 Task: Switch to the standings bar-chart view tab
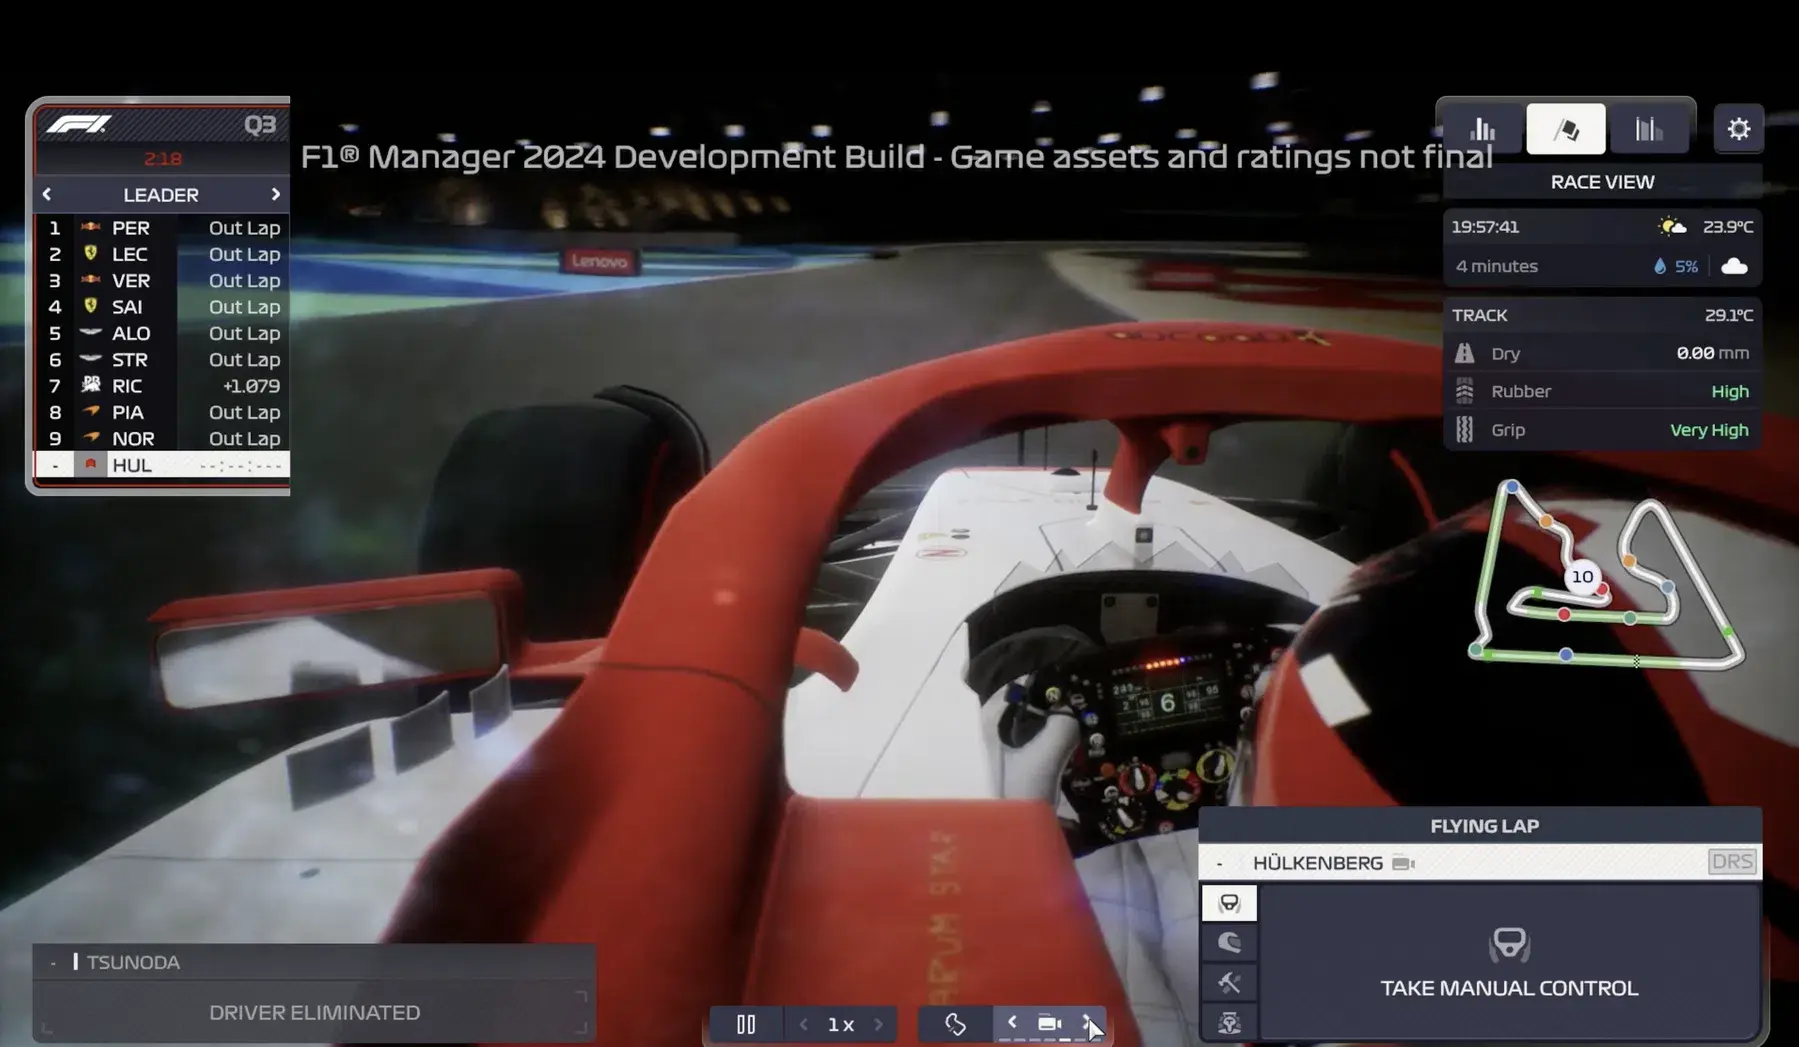click(1483, 129)
